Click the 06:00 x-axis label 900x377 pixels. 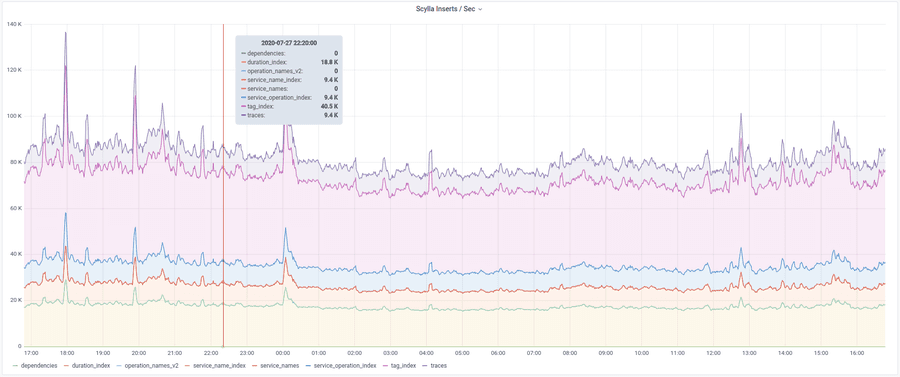(498, 353)
